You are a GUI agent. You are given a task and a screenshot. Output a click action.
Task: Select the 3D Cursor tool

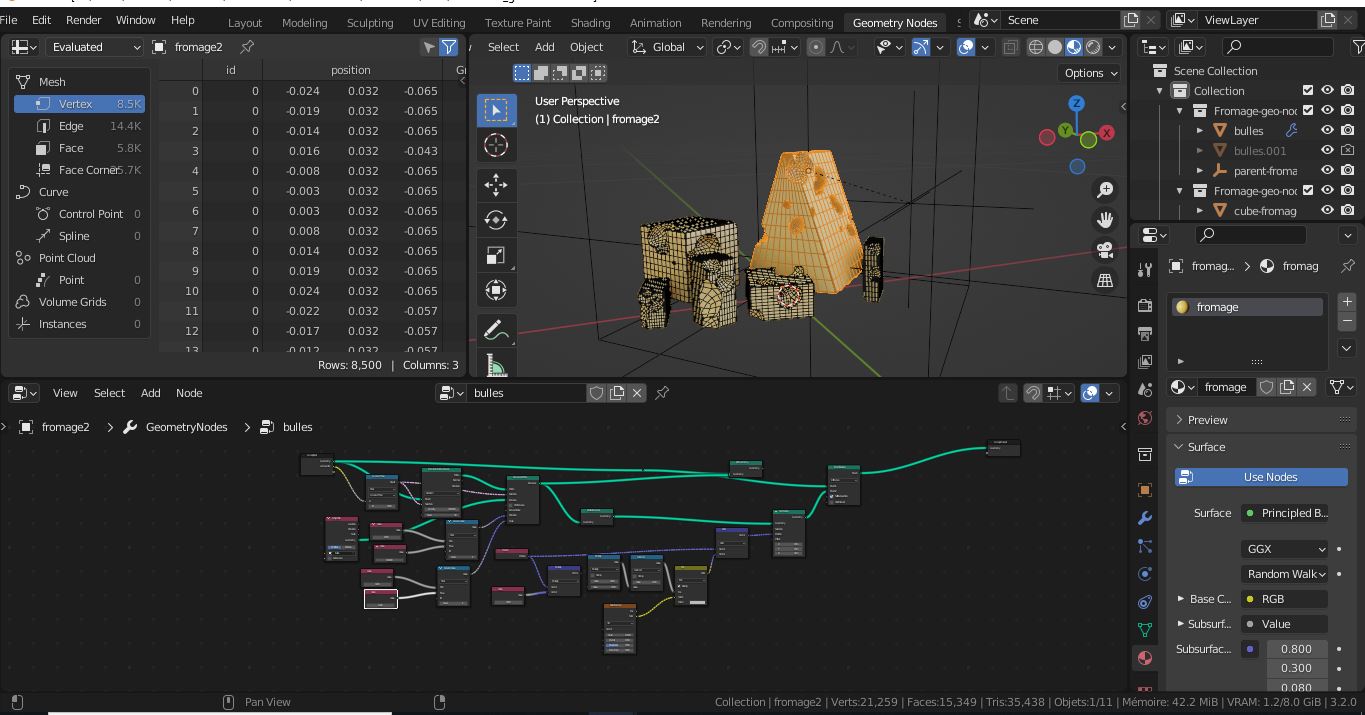coord(497,145)
